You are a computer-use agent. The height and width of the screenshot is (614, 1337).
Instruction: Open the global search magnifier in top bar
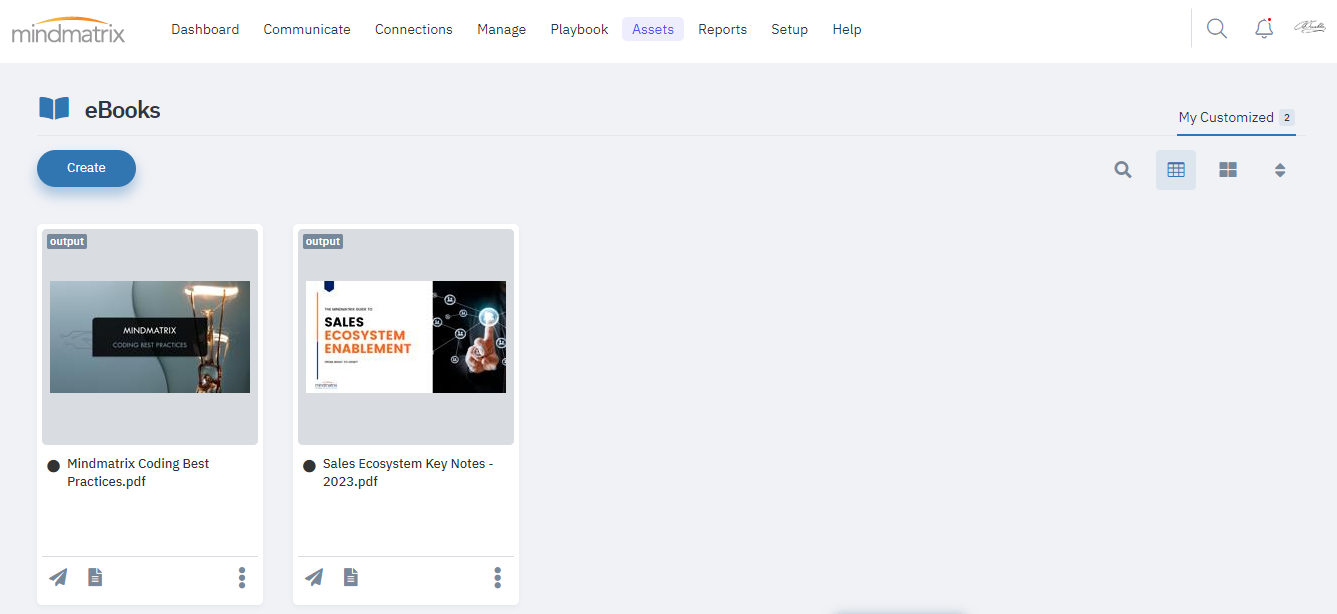(1216, 29)
